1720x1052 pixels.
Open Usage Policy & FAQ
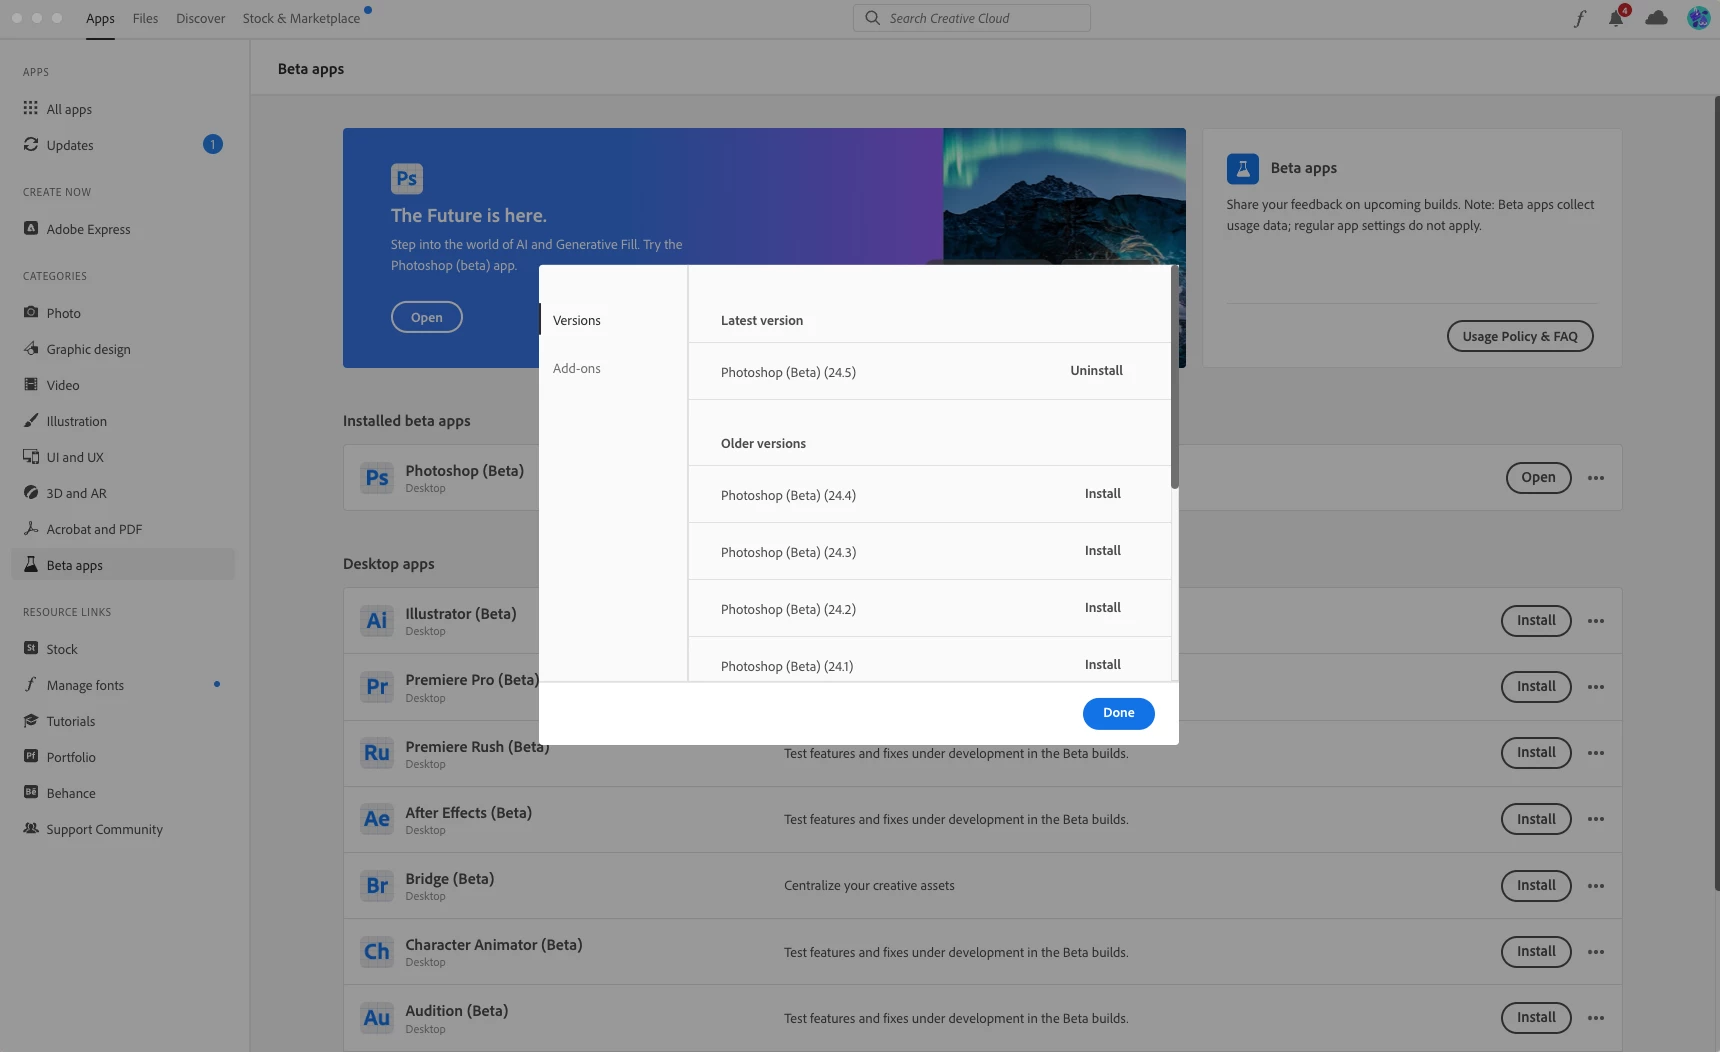tap(1520, 336)
